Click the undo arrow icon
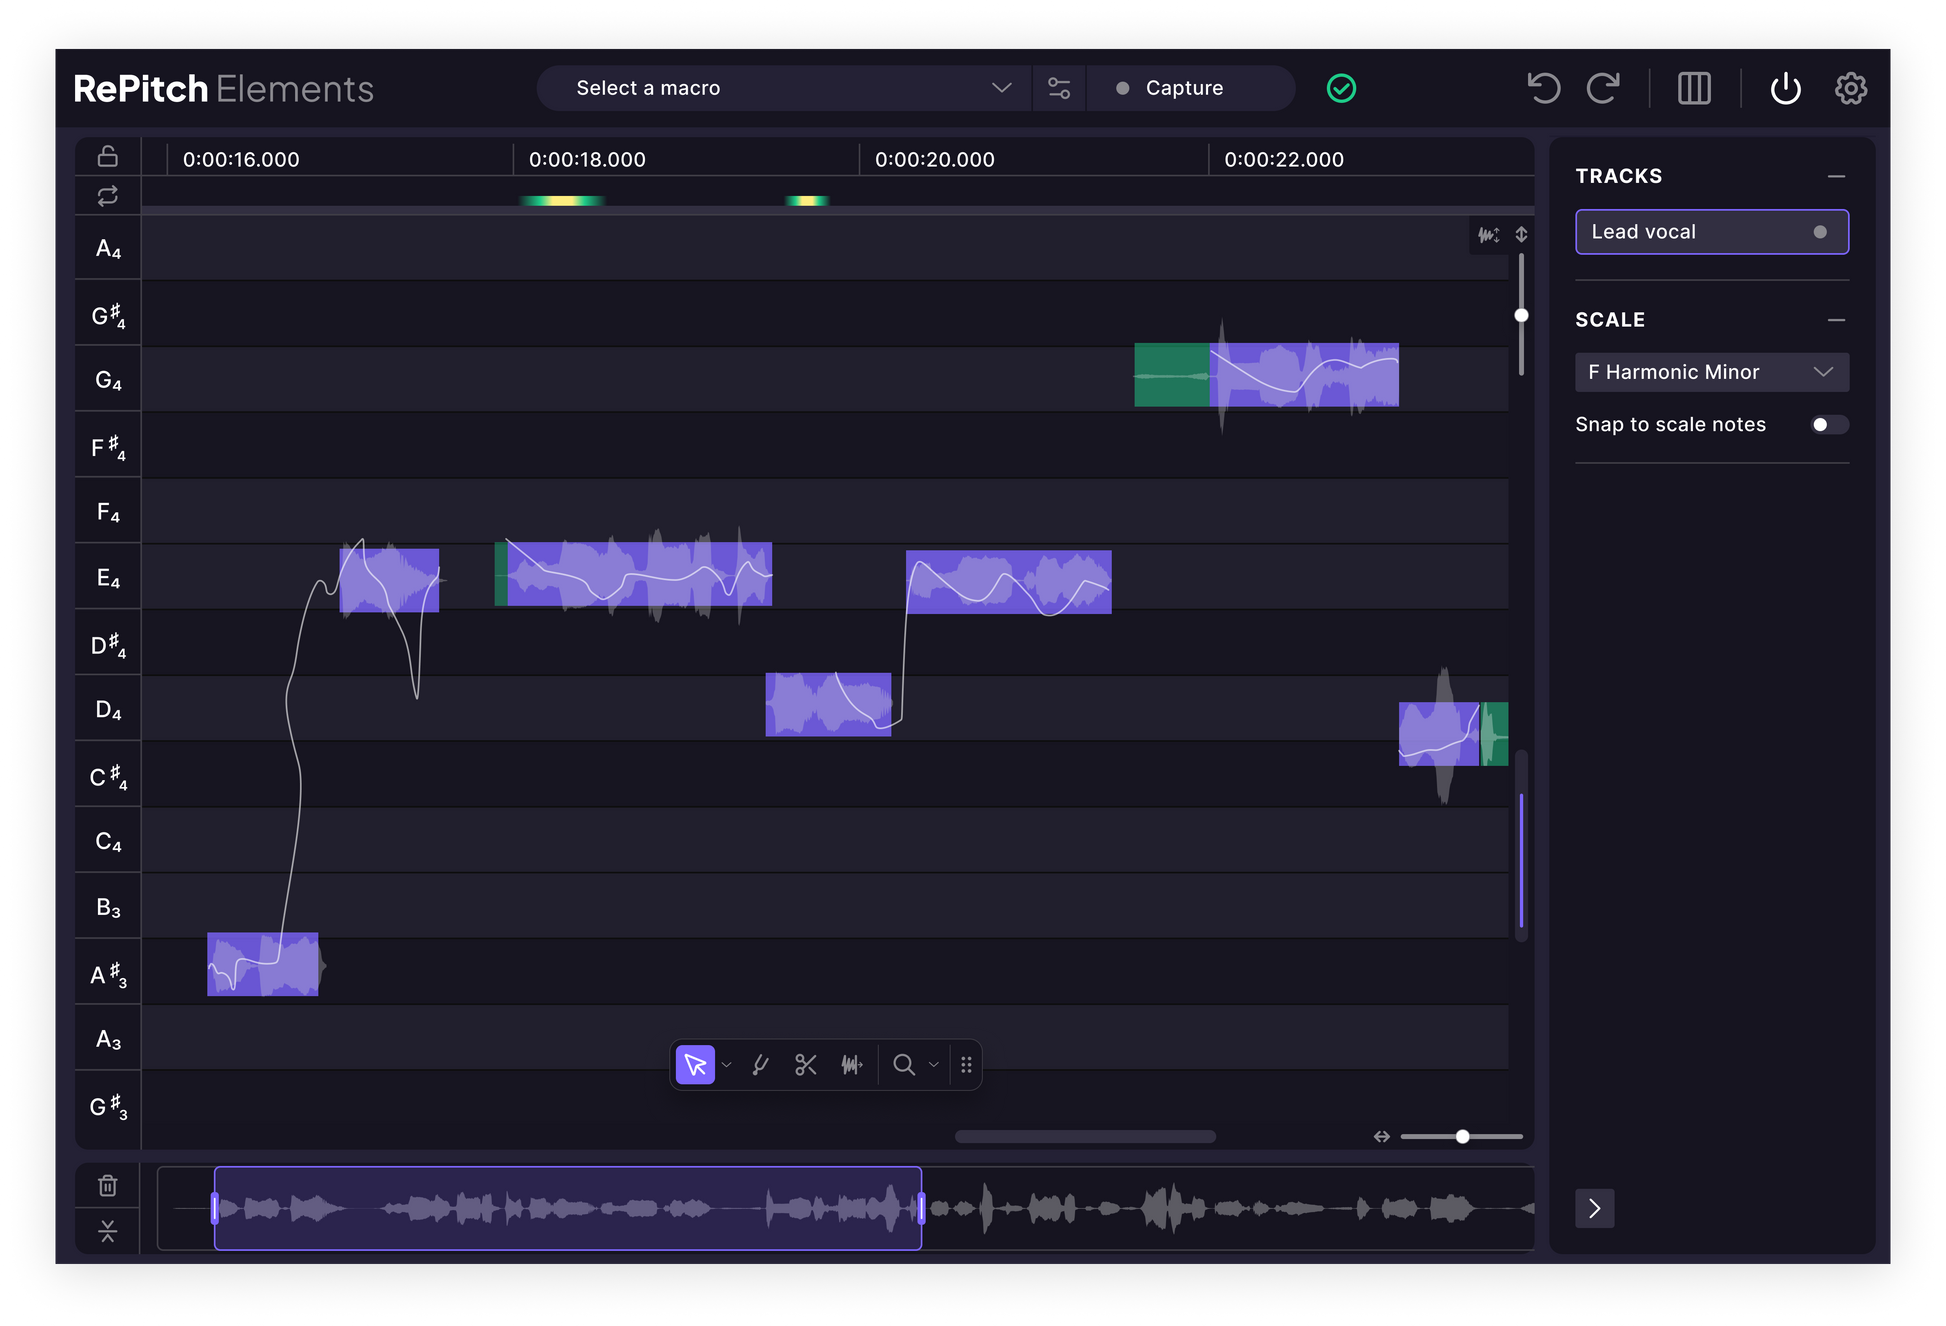 (1543, 88)
